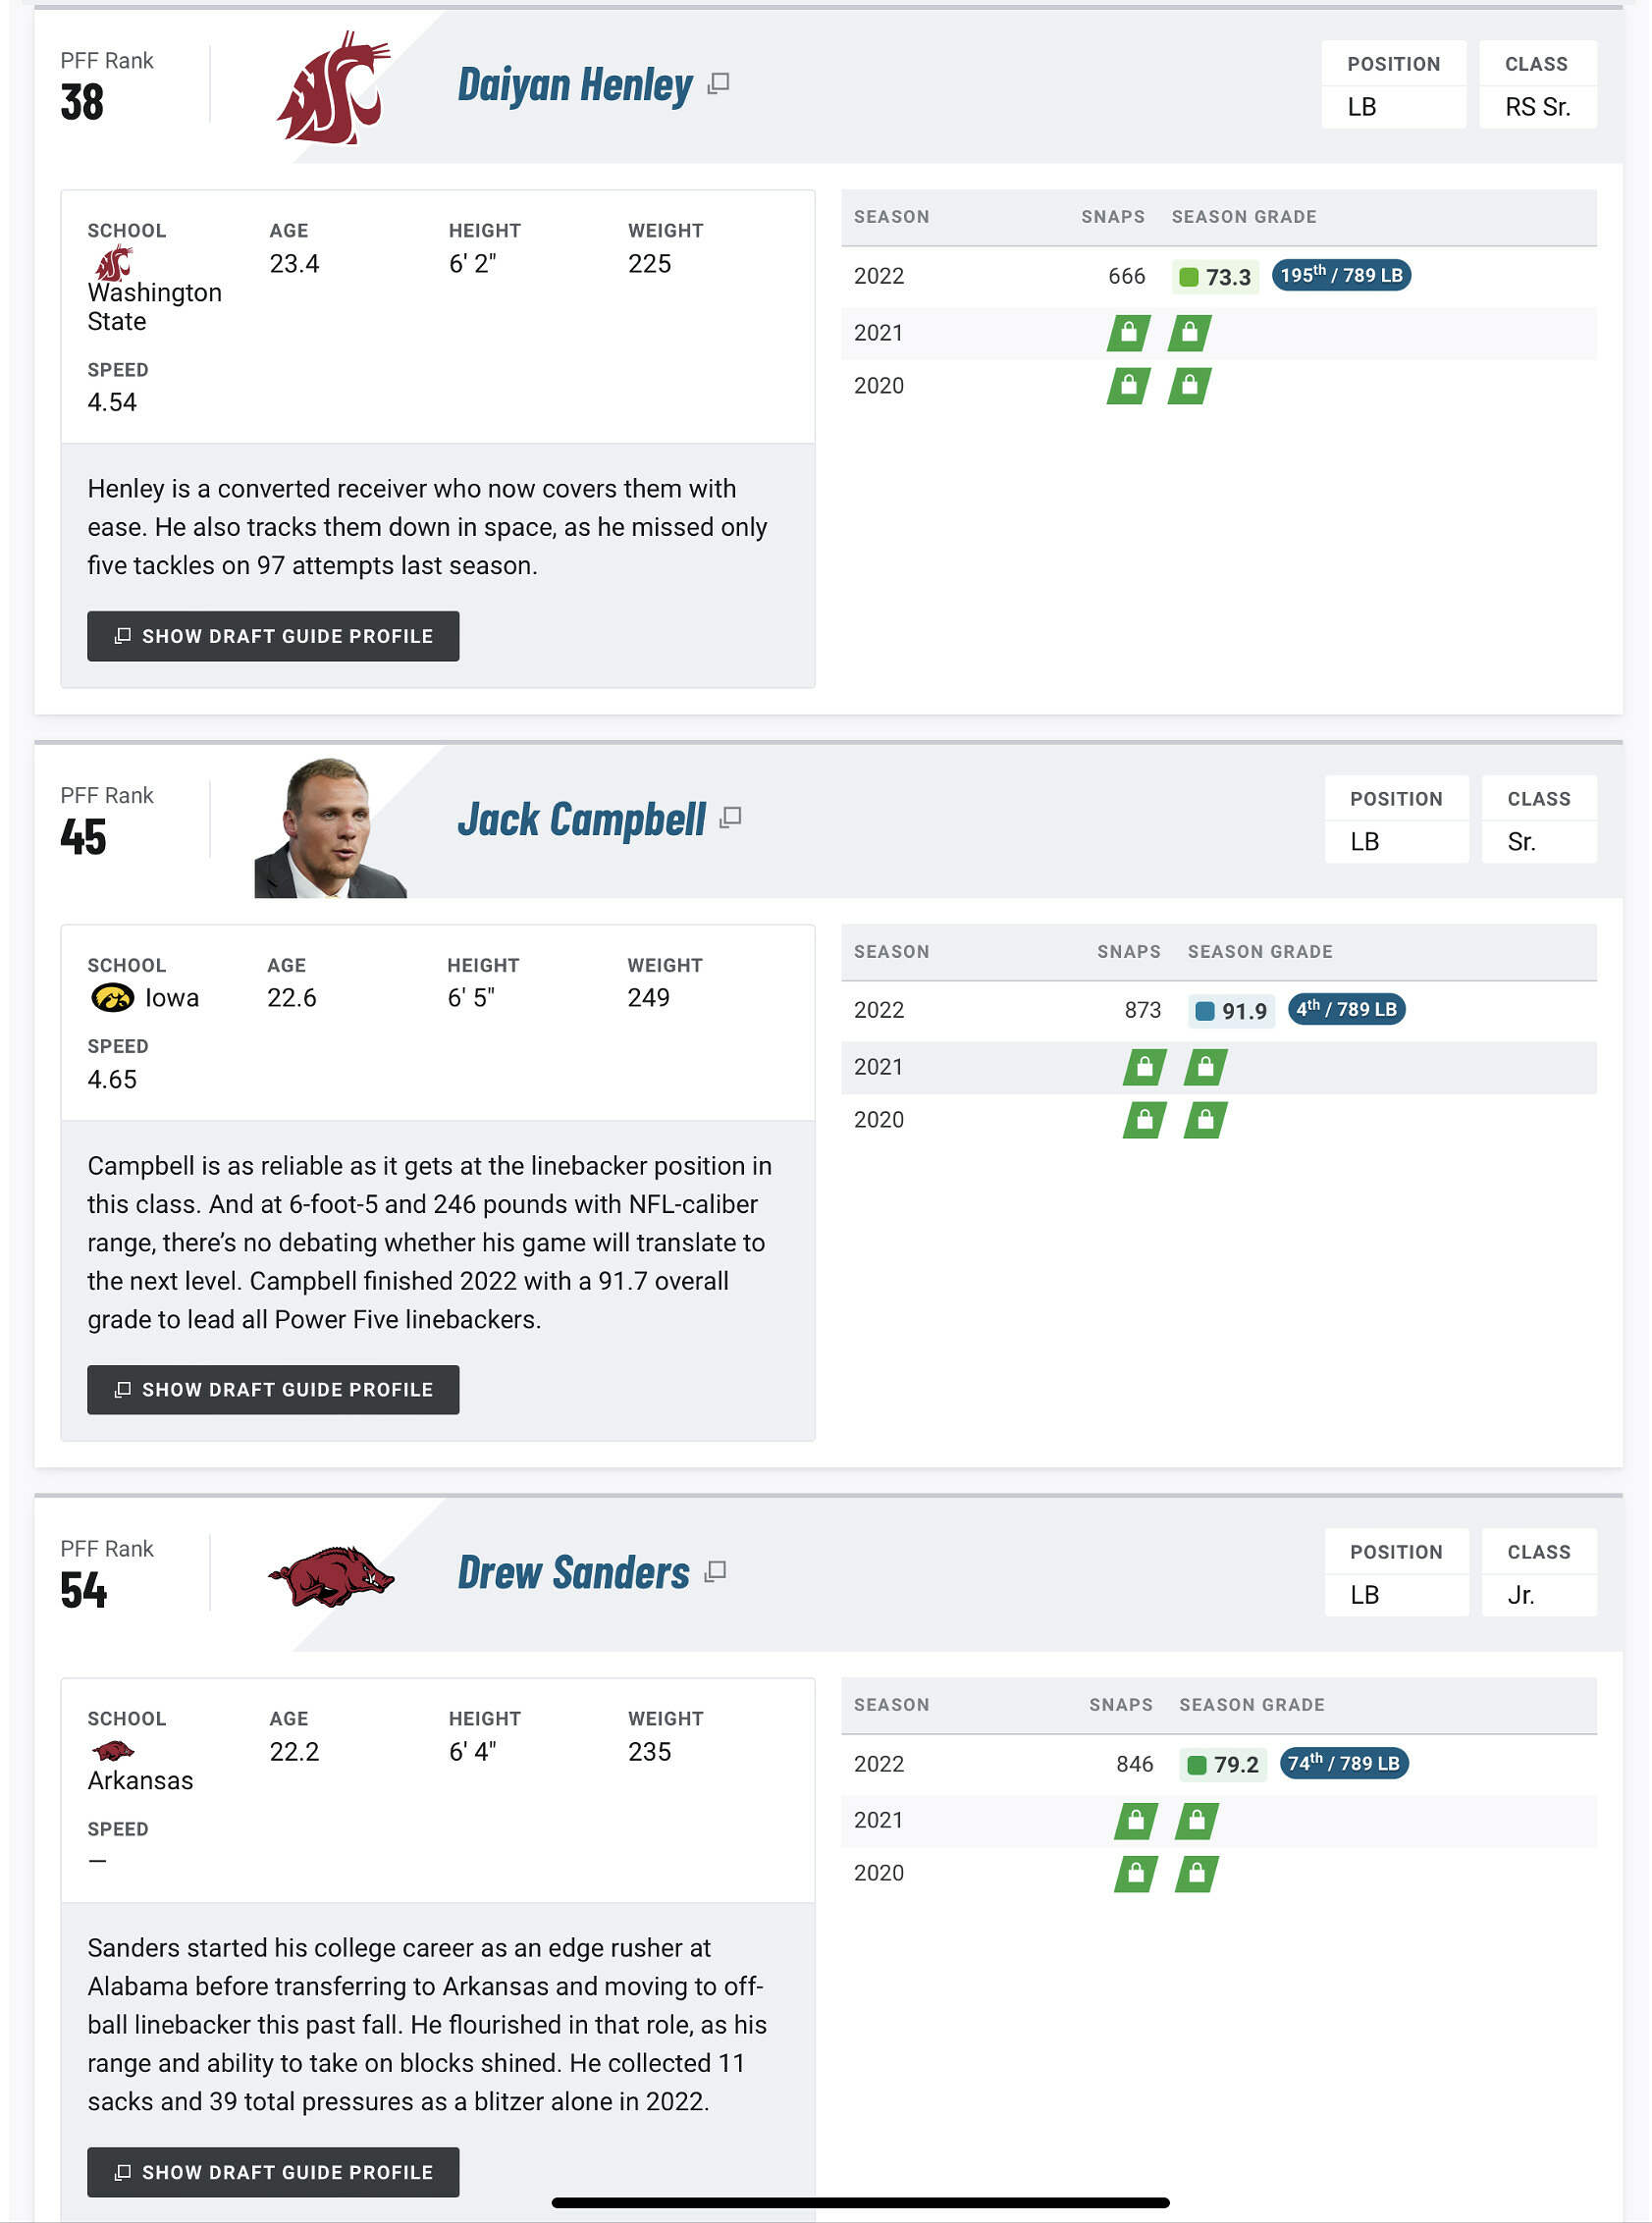This screenshot has height=2223, width=1652.
Task: Click Campbell's locked 2021 season grade icon
Action: (1205, 1067)
